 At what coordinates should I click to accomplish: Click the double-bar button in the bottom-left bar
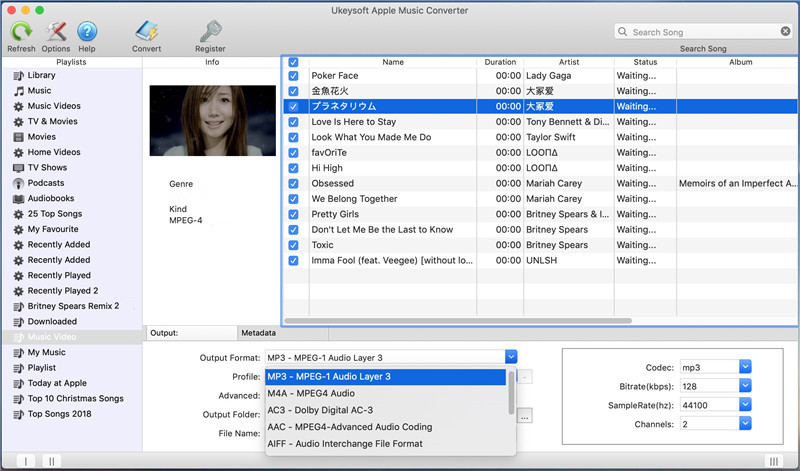click(52, 461)
